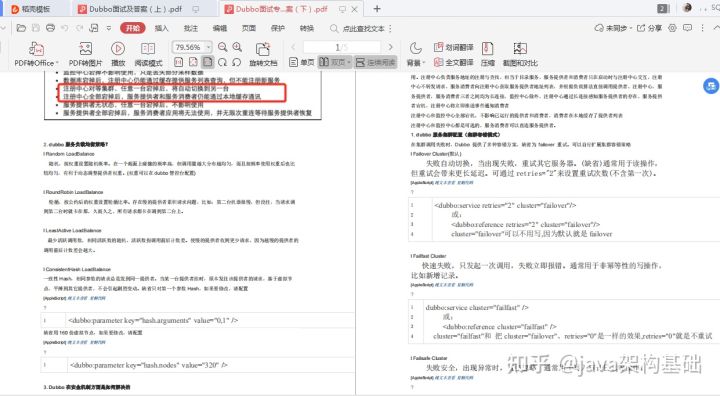This screenshot has height=396, width=720.
Task: Collapse the ribbon with the up chevron
Action: click(716, 28)
